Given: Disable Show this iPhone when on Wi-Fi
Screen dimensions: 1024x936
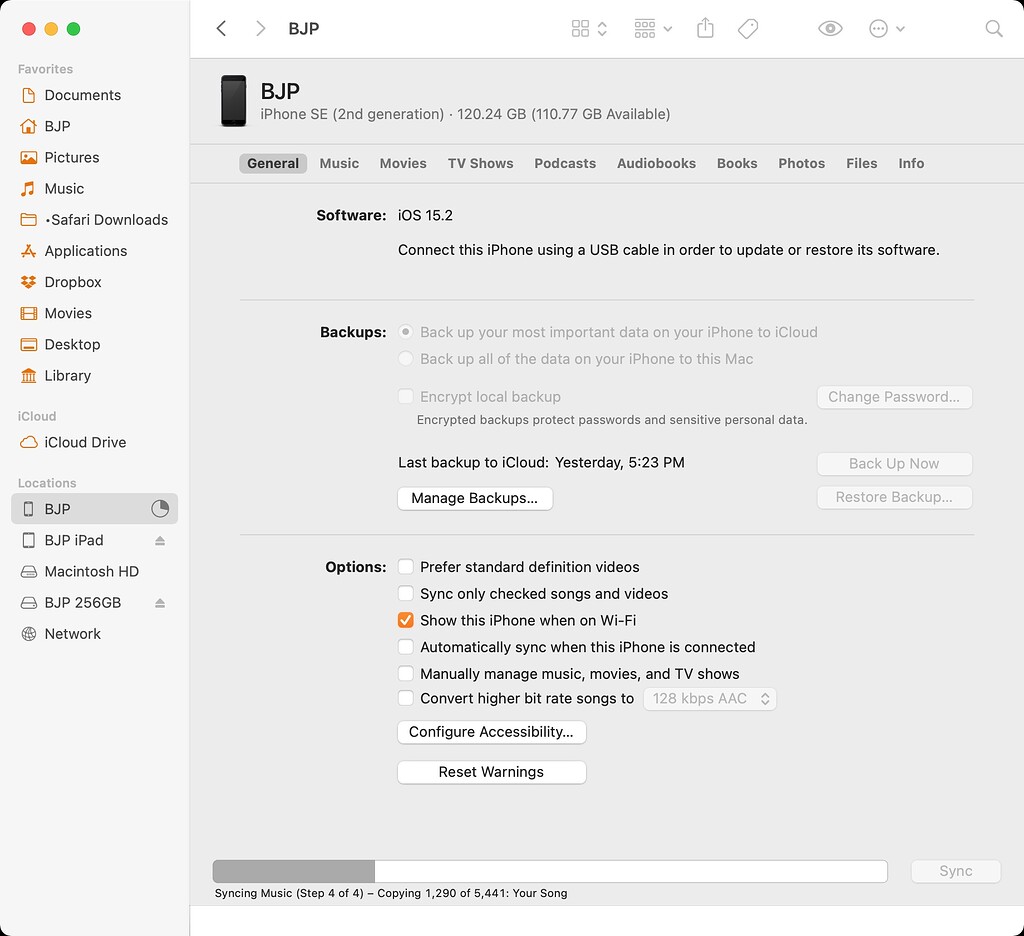Looking at the screenshot, I should click(406, 620).
